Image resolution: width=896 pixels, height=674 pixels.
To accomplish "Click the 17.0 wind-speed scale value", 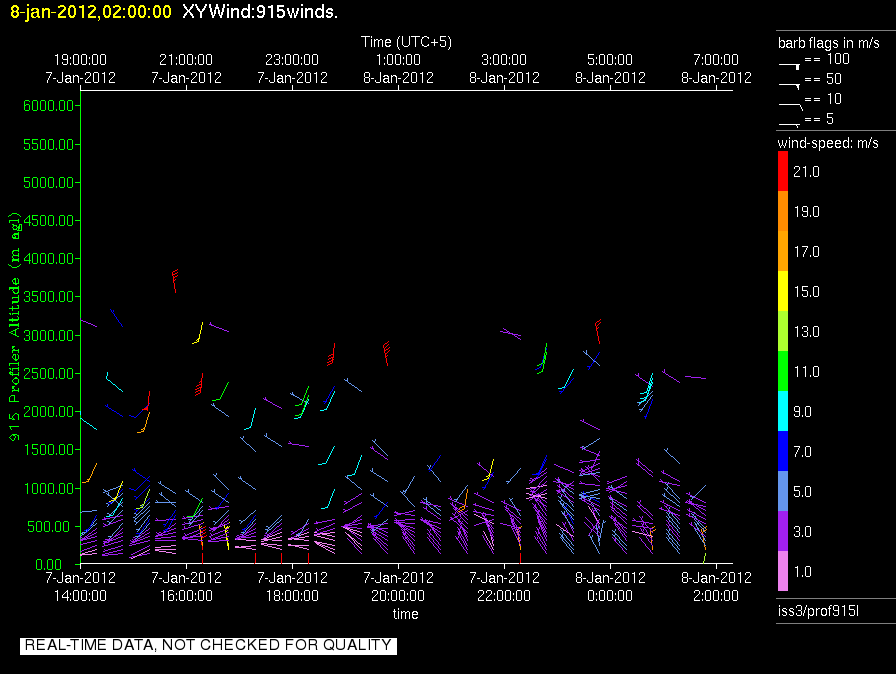I will click(x=806, y=252).
